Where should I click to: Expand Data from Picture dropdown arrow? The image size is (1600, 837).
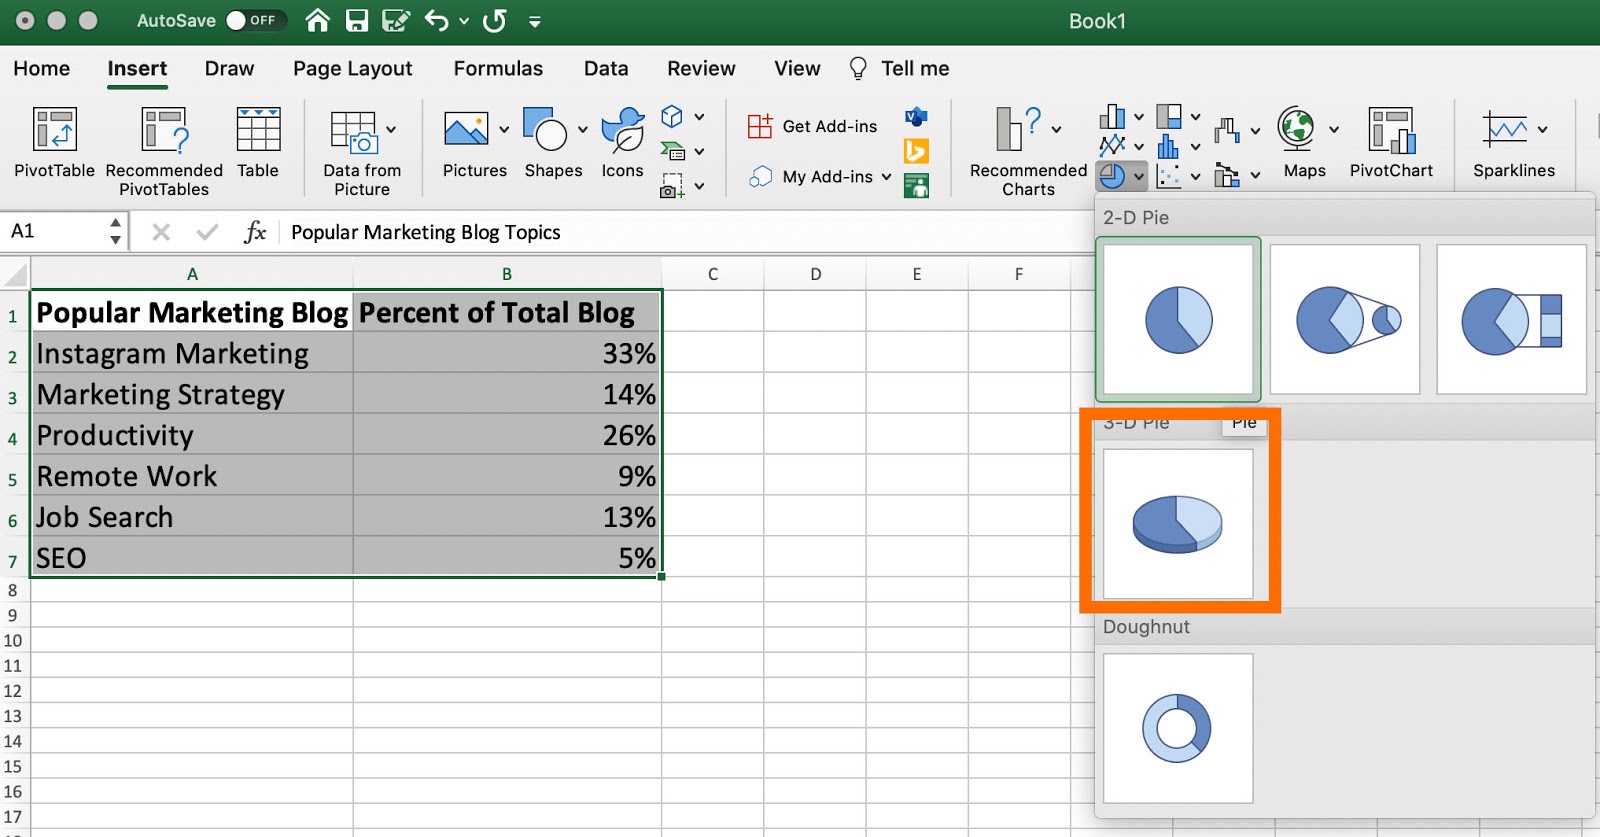click(x=391, y=129)
